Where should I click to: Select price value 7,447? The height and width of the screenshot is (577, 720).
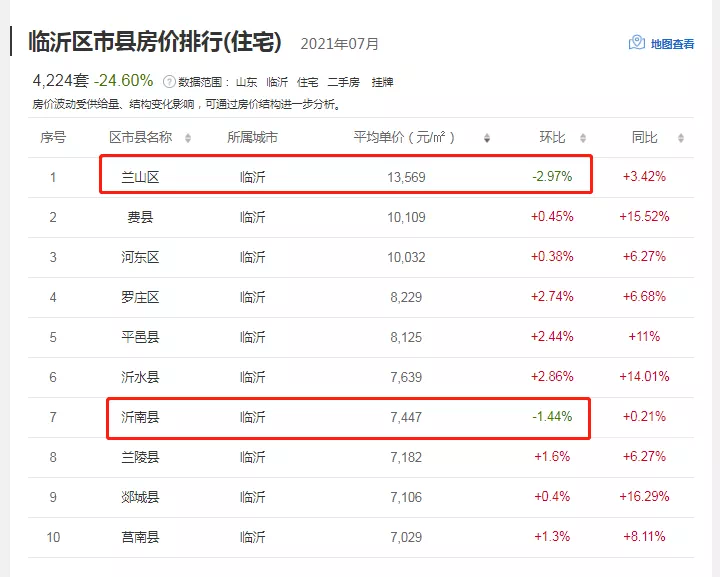coord(406,417)
